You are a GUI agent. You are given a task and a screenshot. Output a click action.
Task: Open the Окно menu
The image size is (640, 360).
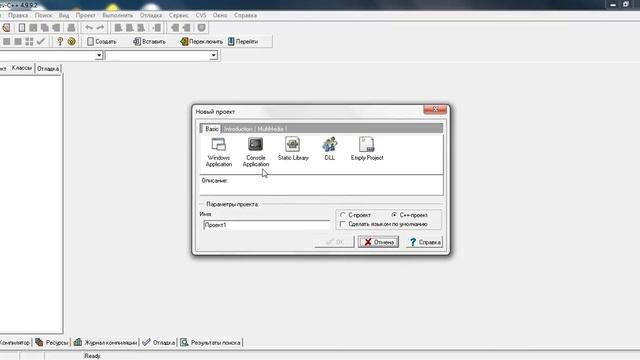pyautogui.click(x=220, y=15)
